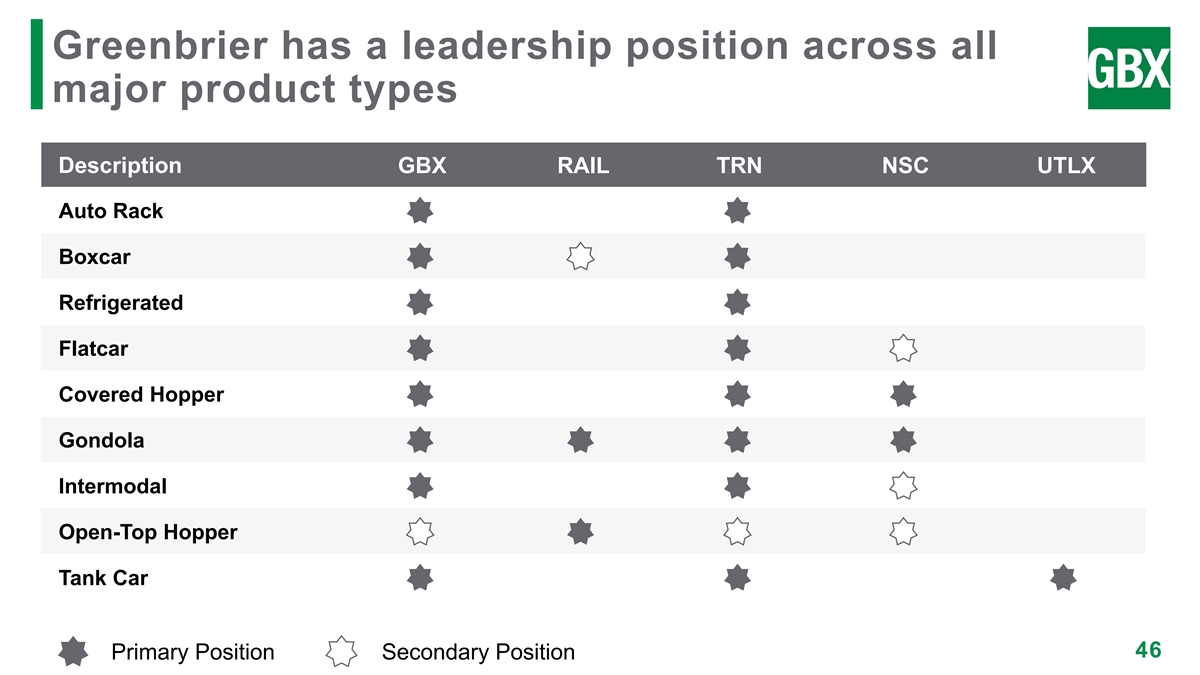1200x675 pixels.
Task: Click the Secondary Position legend text
Action: 478,653
